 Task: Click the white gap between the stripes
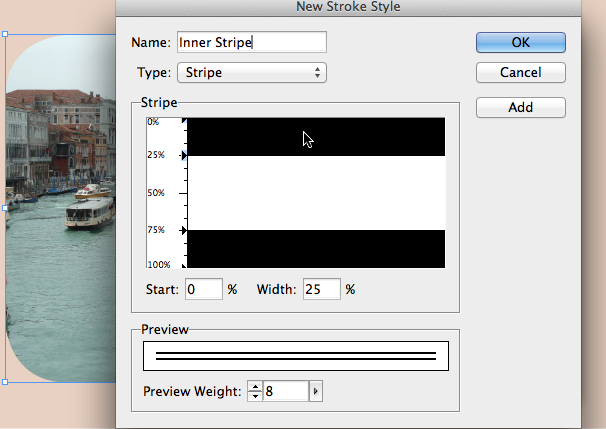[316, 193]
